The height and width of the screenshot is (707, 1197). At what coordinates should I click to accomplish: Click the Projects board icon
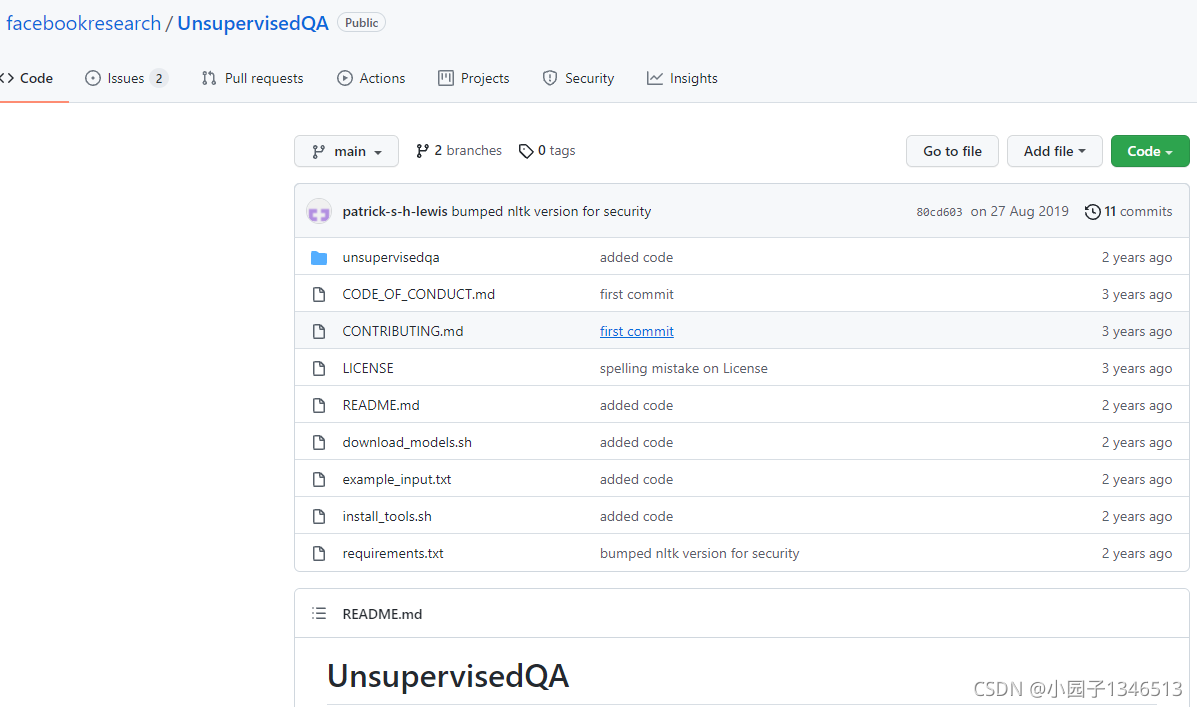446,78
